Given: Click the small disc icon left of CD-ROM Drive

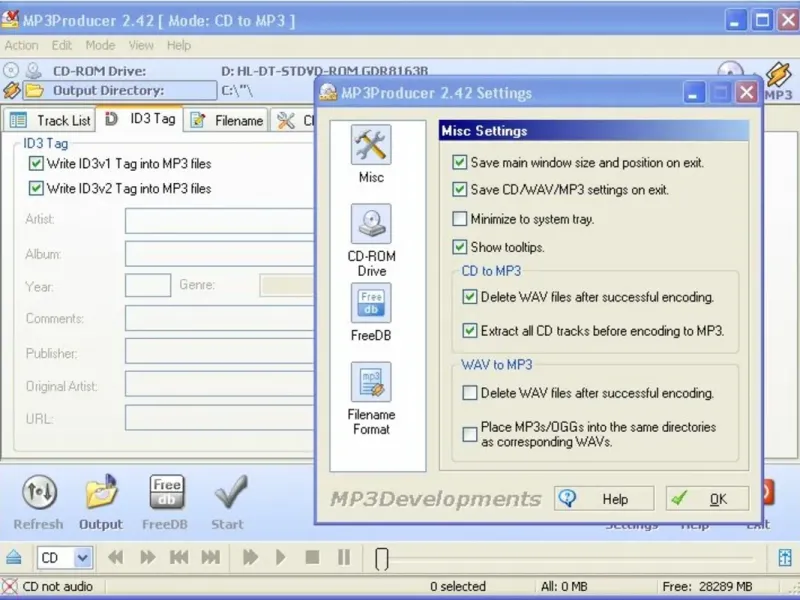Looking at the screenshot, I should [x=11, y=70].
